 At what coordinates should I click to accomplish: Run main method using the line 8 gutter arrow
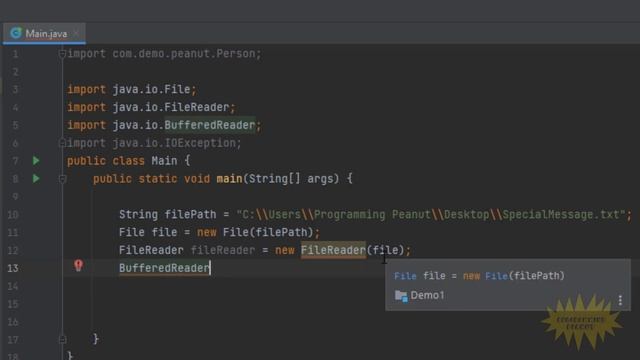pyautogui.click(x=36, y=178)
